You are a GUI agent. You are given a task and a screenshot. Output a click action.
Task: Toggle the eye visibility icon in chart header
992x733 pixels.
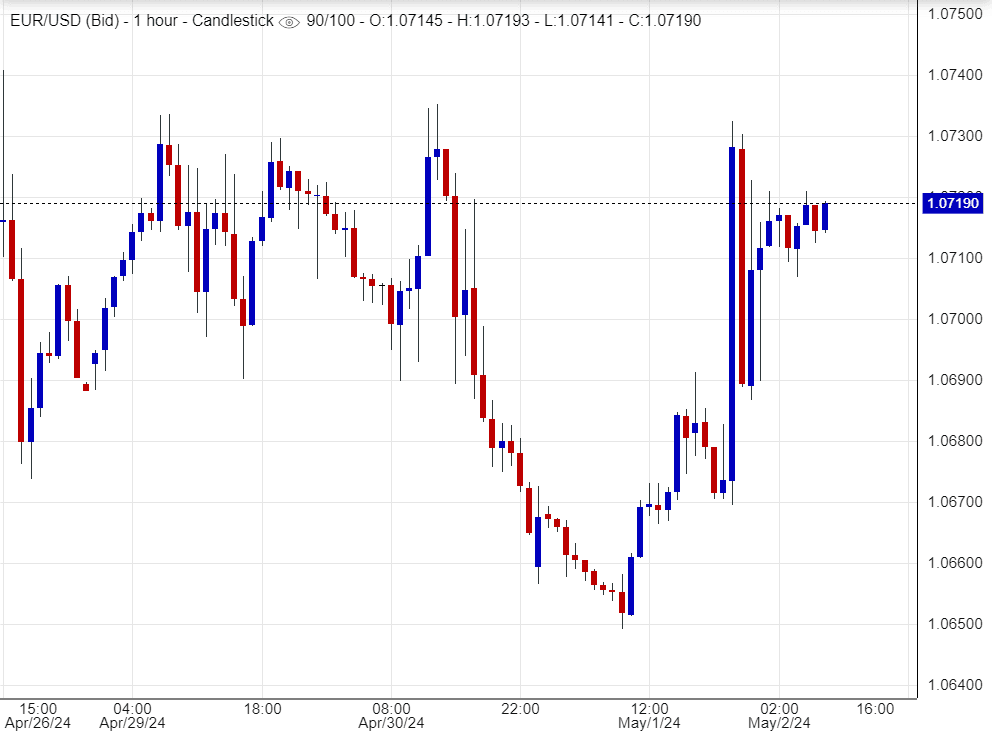pos(289,21)
